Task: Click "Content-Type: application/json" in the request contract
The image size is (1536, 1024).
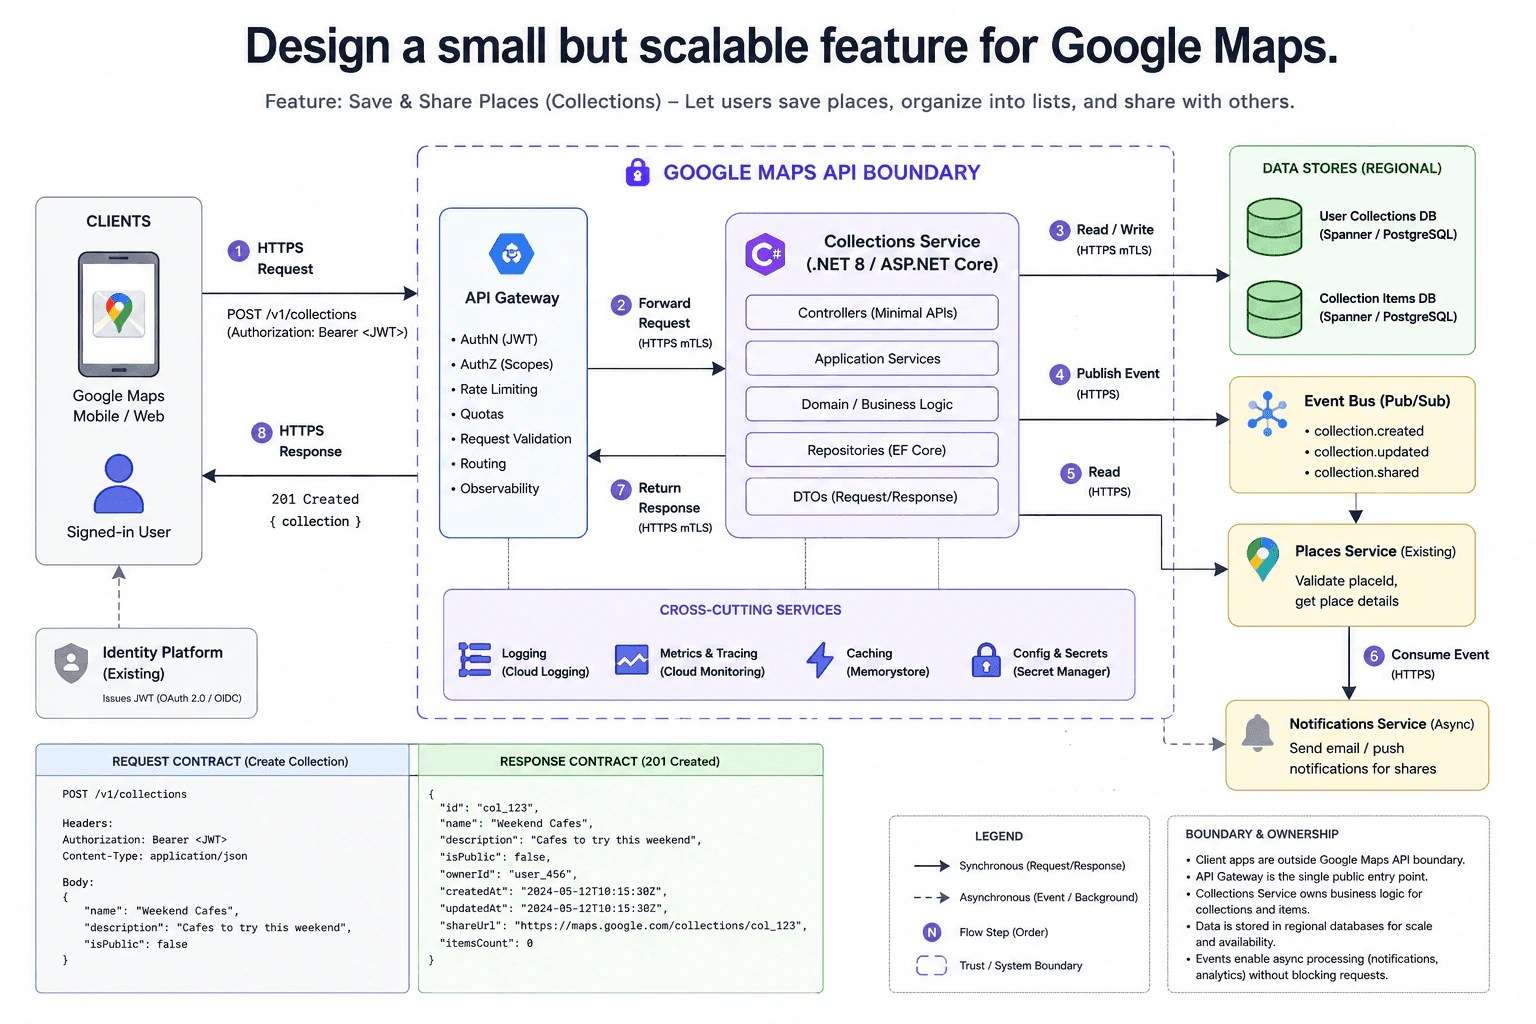Action: 155,856
